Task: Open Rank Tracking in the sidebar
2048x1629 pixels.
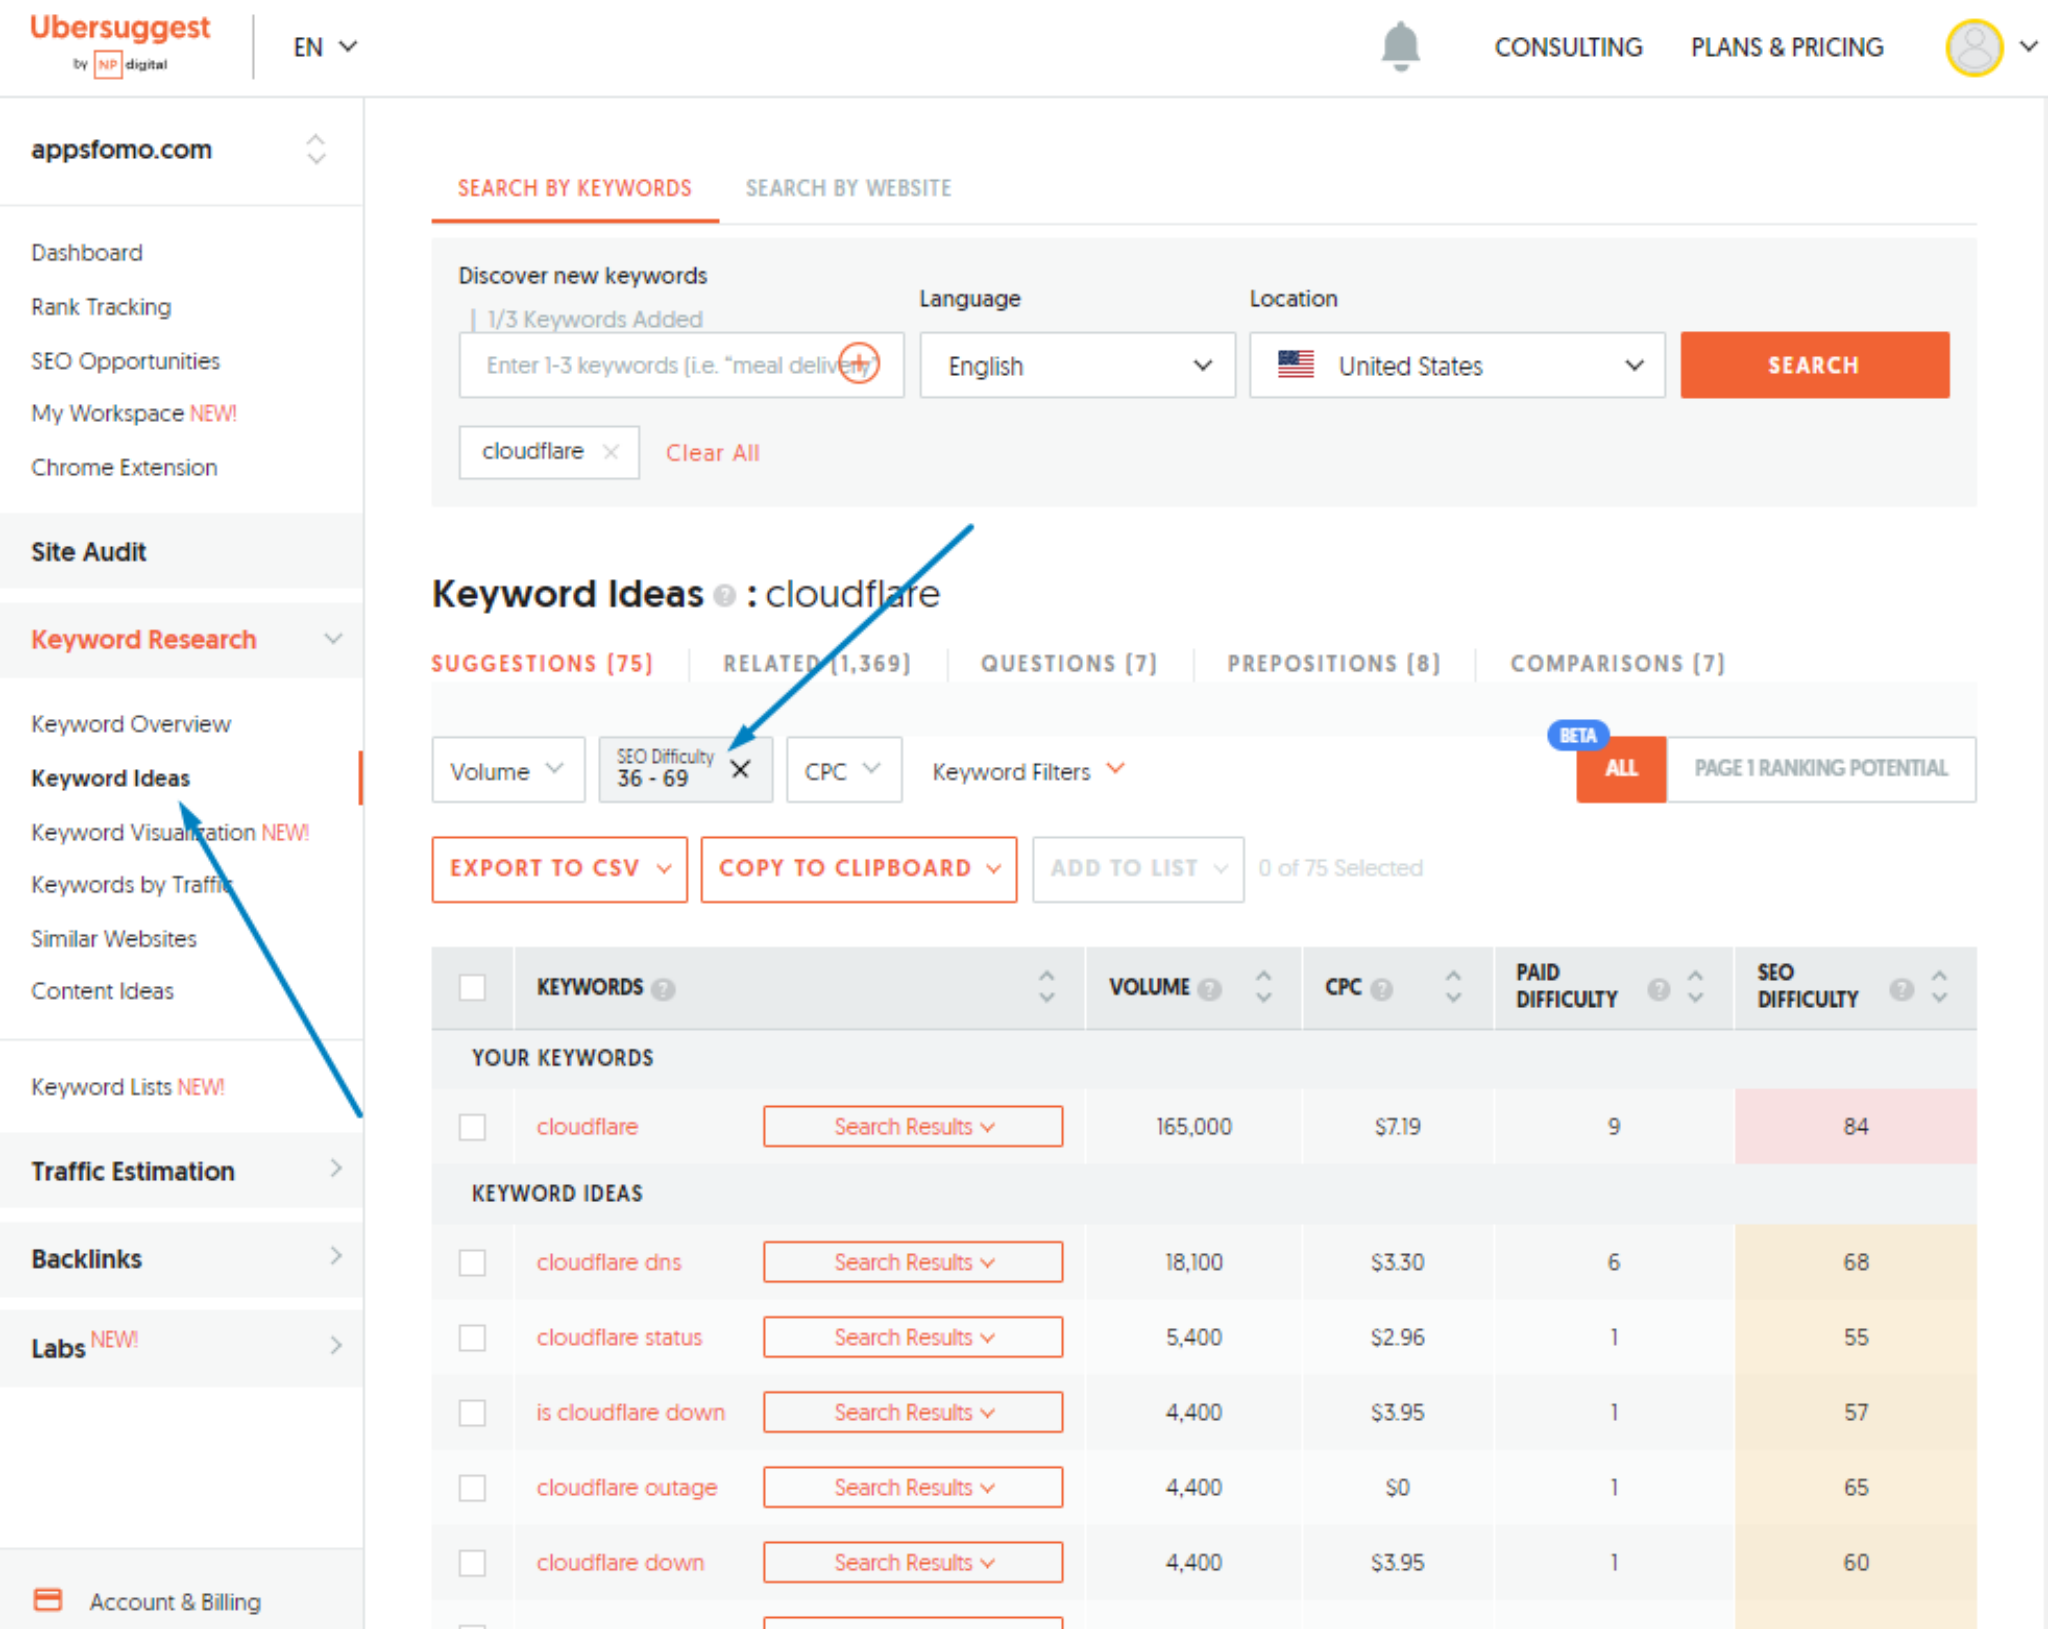Action: click(x=101, y=306)
